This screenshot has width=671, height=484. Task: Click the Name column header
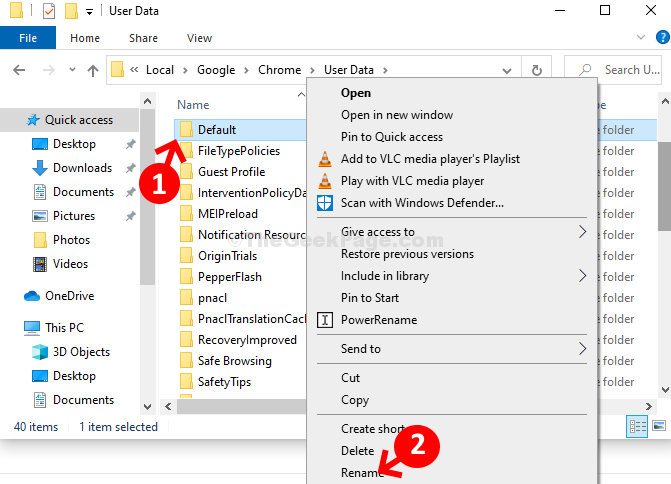pos(193,105)
